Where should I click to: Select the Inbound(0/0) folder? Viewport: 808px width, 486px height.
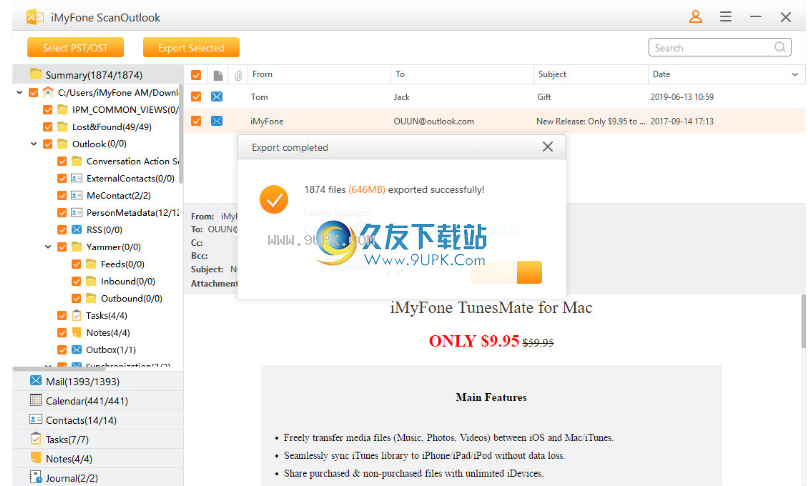[128, 281]
